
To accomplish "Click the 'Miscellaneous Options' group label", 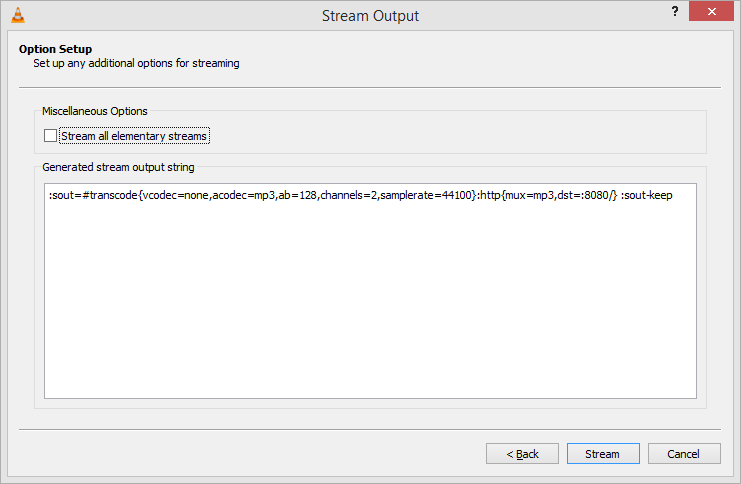I will click(95, 111).
